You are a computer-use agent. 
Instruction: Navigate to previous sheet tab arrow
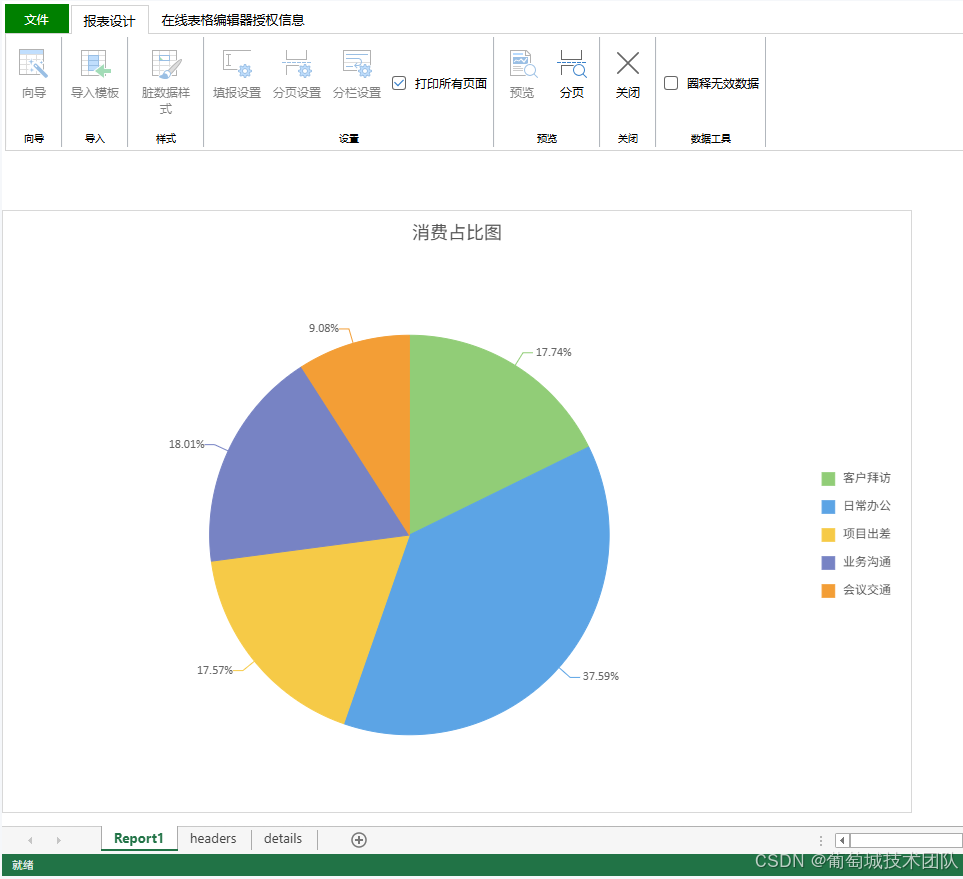[x=30, y=840]
